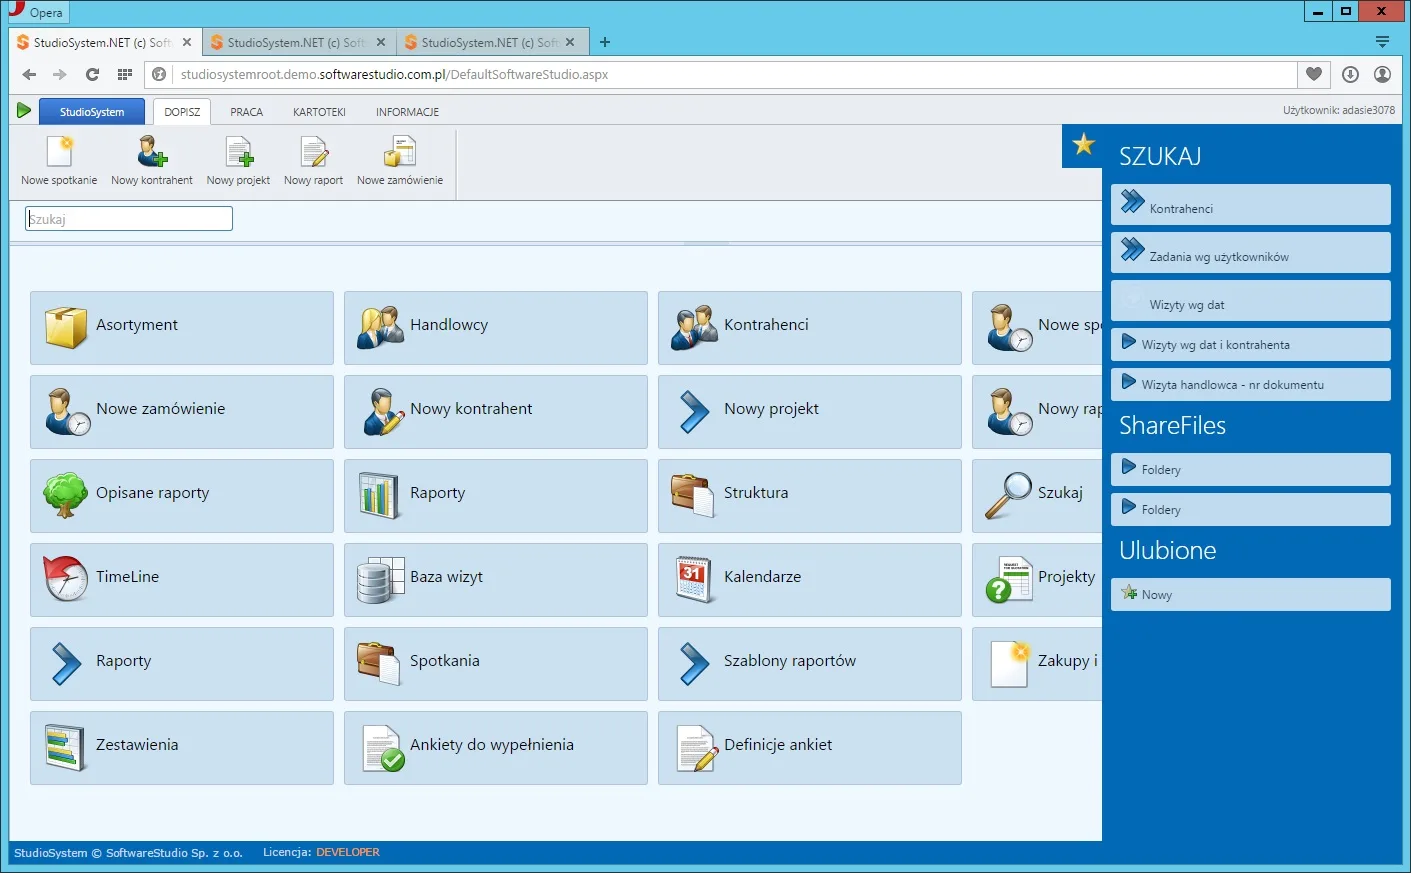Open Zadania wg użytkowników link

tap(1250, 252)
